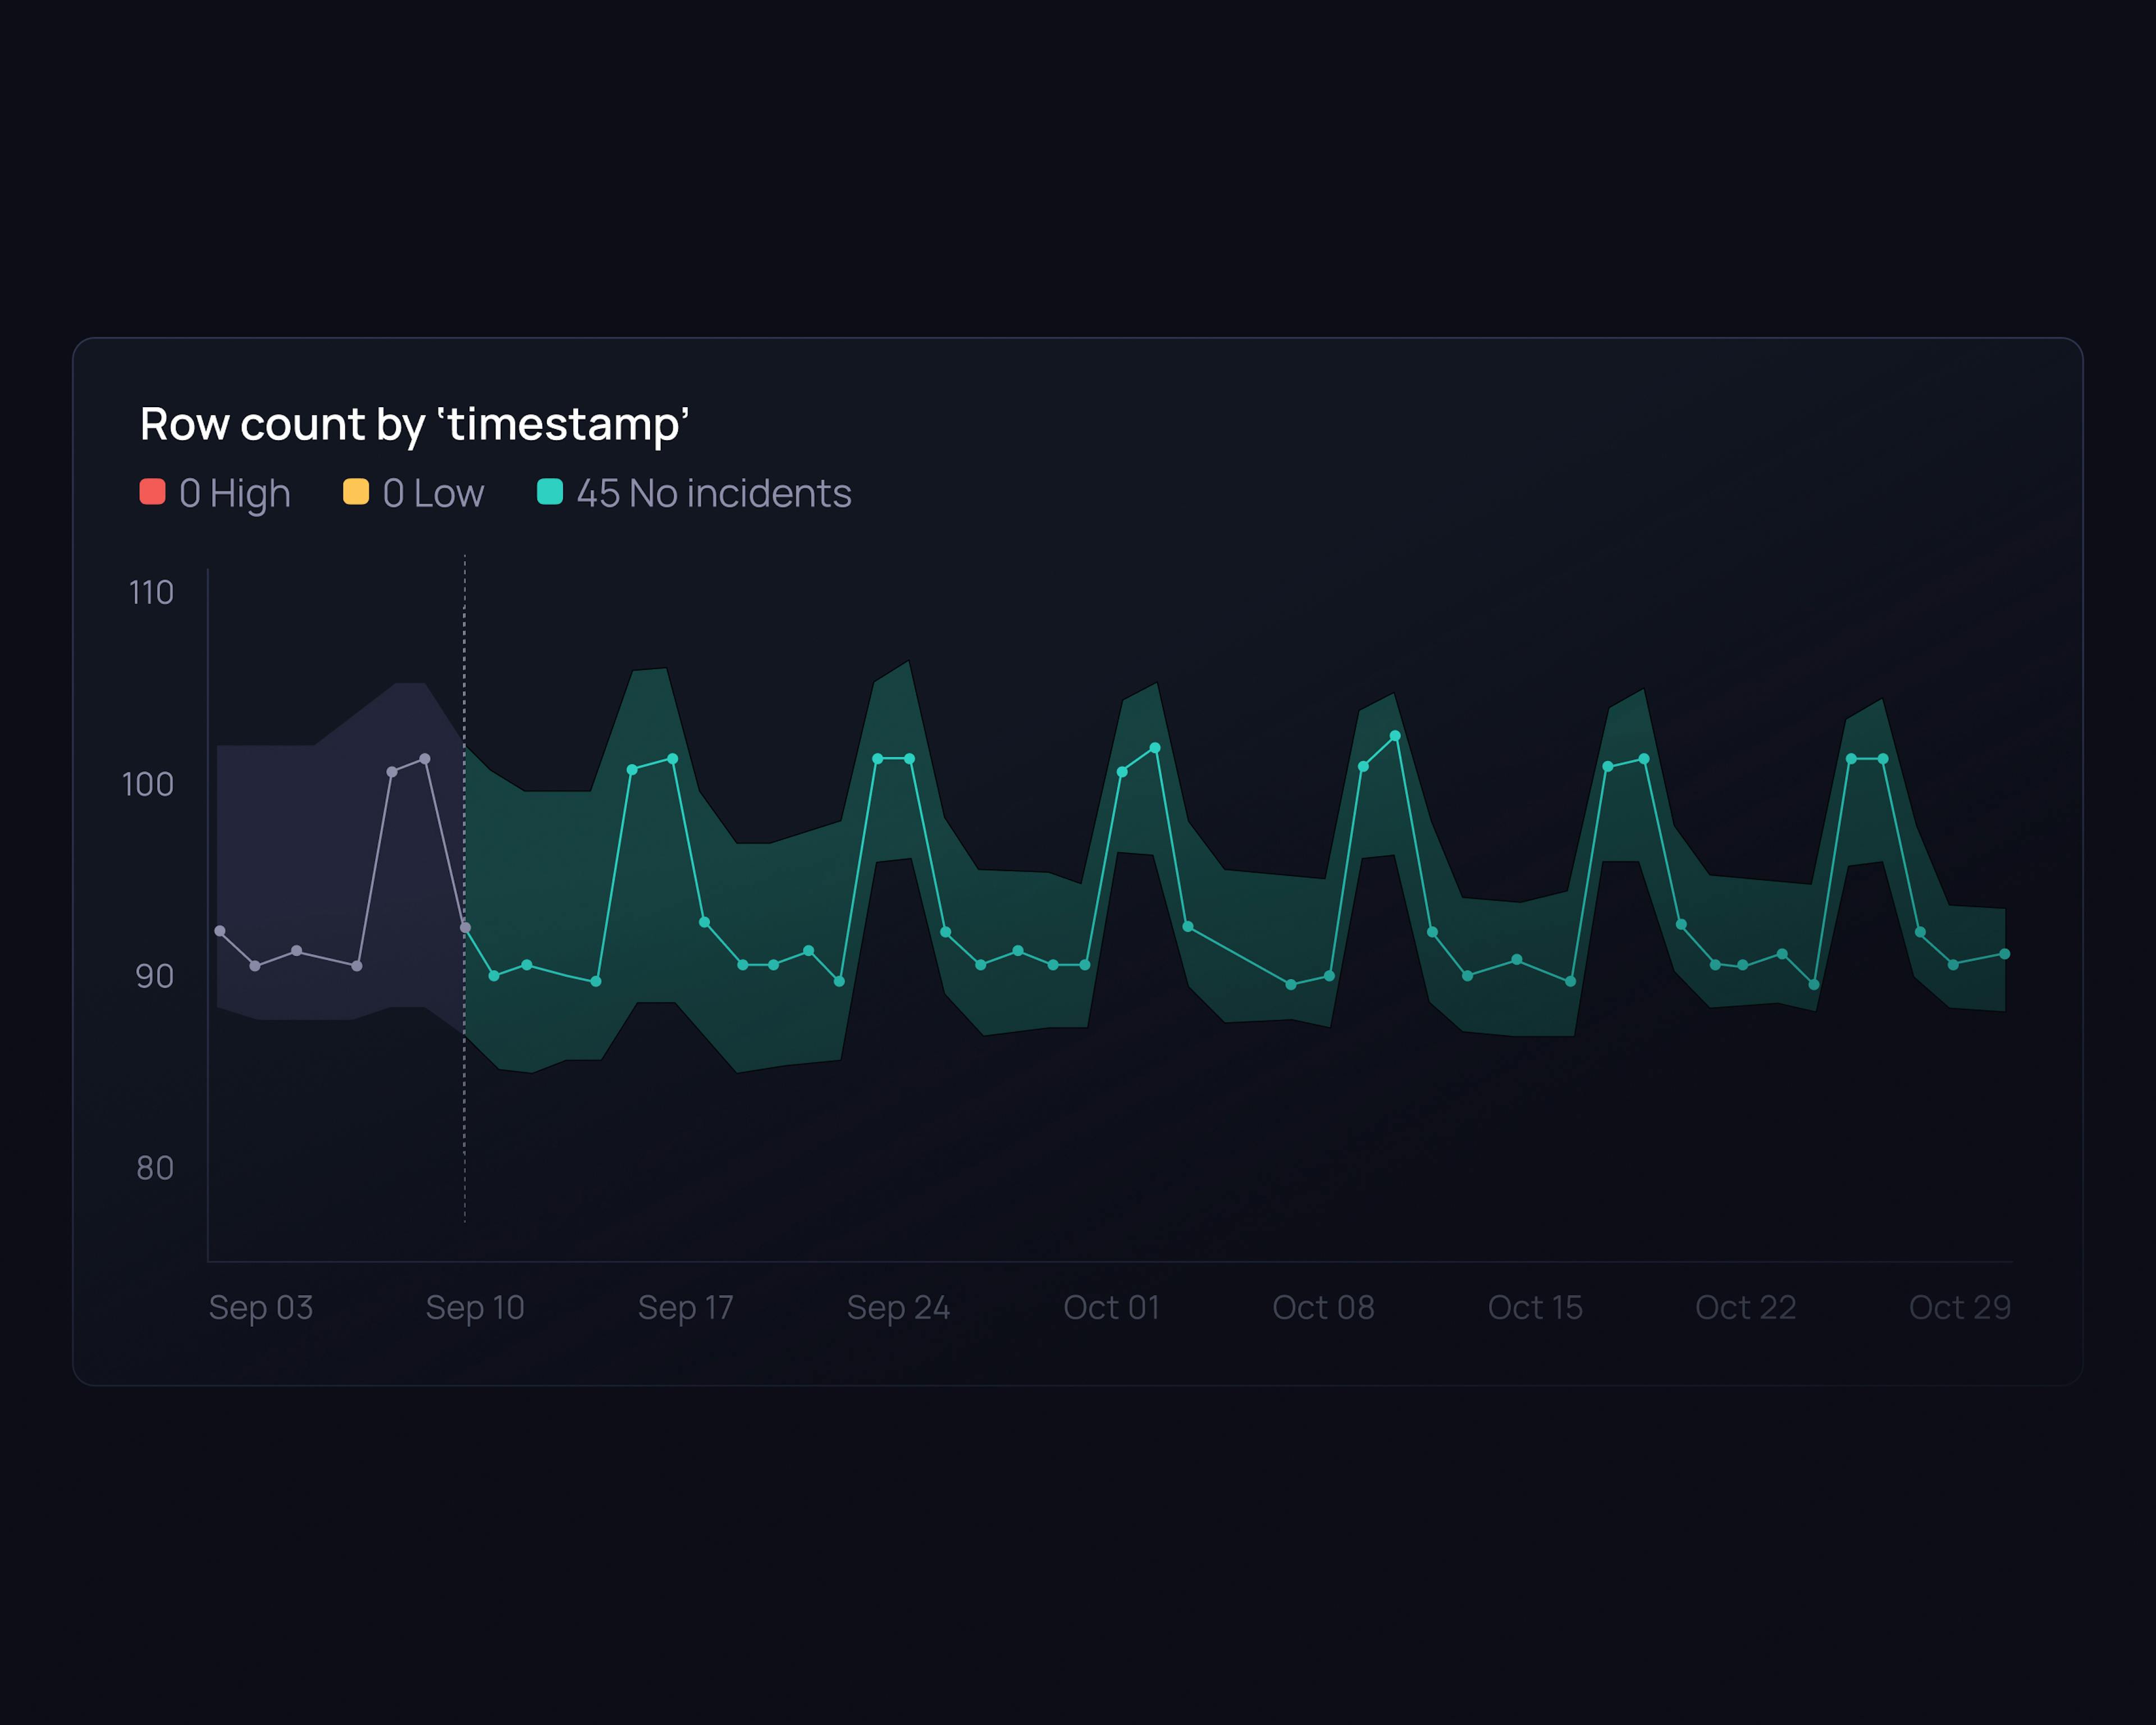
Task: Click the yellow Low legend swatch
Action: (x=356, y=492)
